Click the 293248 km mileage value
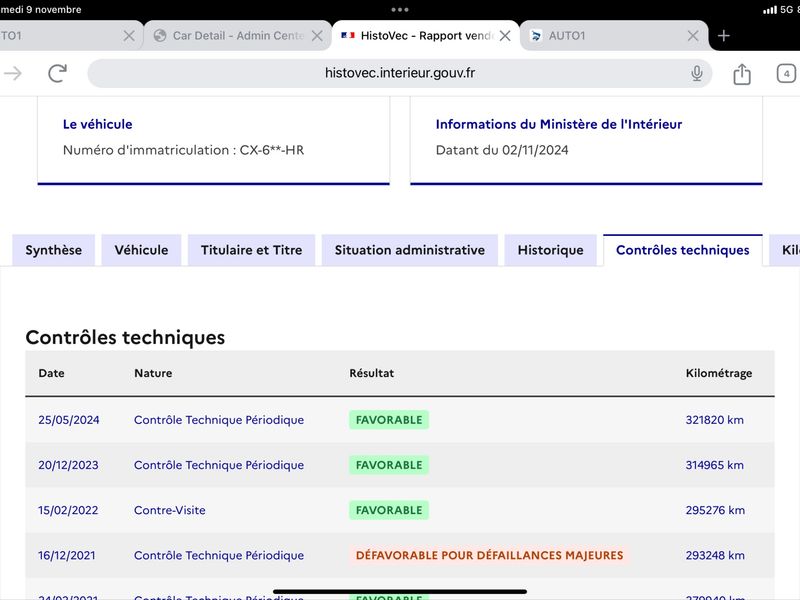The image size is (800, 600). (715, 555)
